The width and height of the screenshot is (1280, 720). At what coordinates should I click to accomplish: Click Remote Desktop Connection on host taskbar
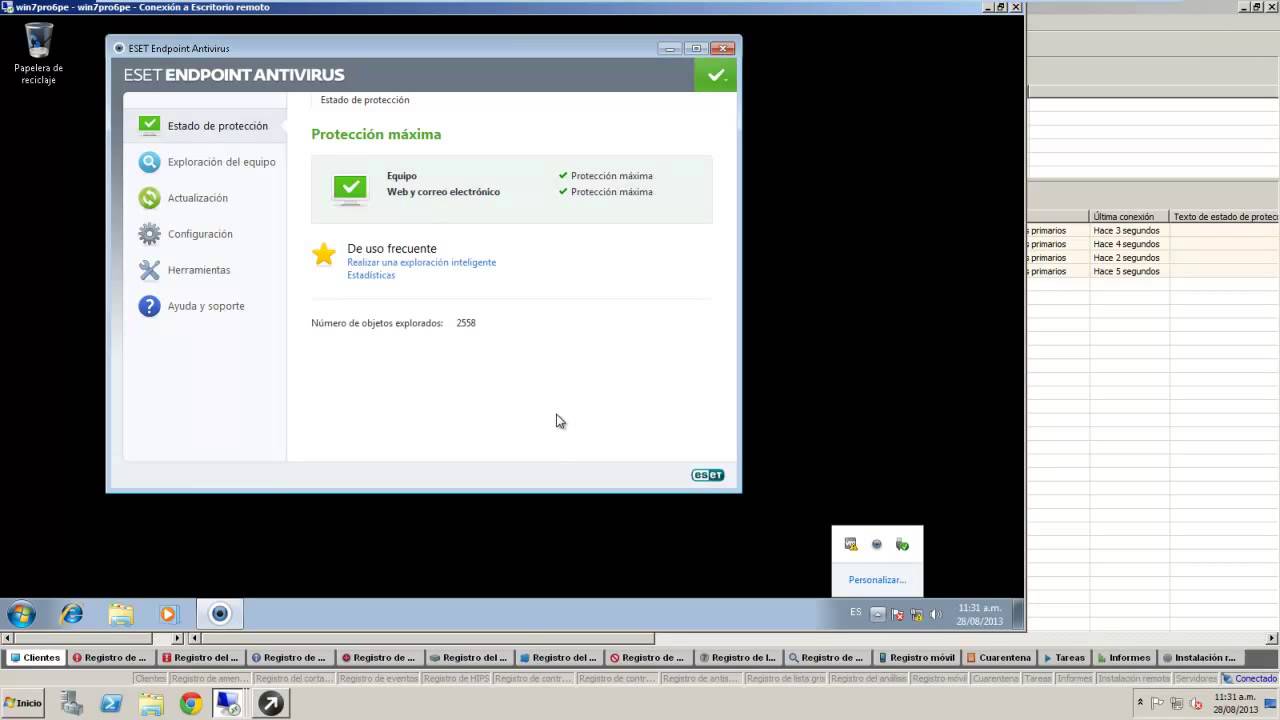pos(229,704)
